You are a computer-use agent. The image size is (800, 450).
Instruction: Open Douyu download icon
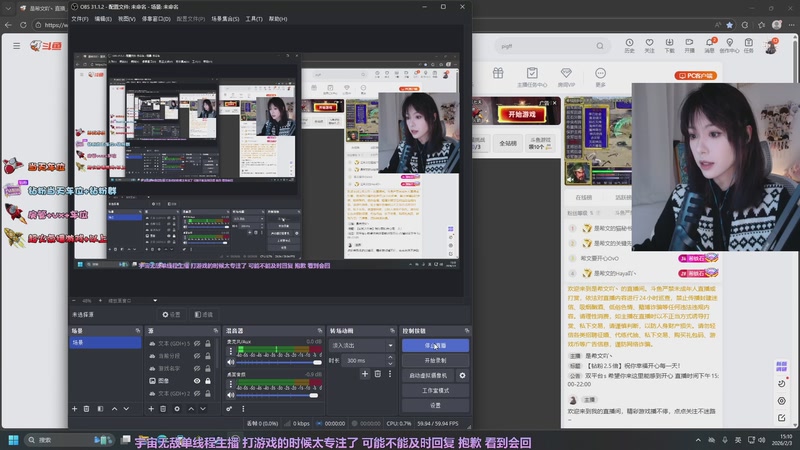[x=669, y=45]
